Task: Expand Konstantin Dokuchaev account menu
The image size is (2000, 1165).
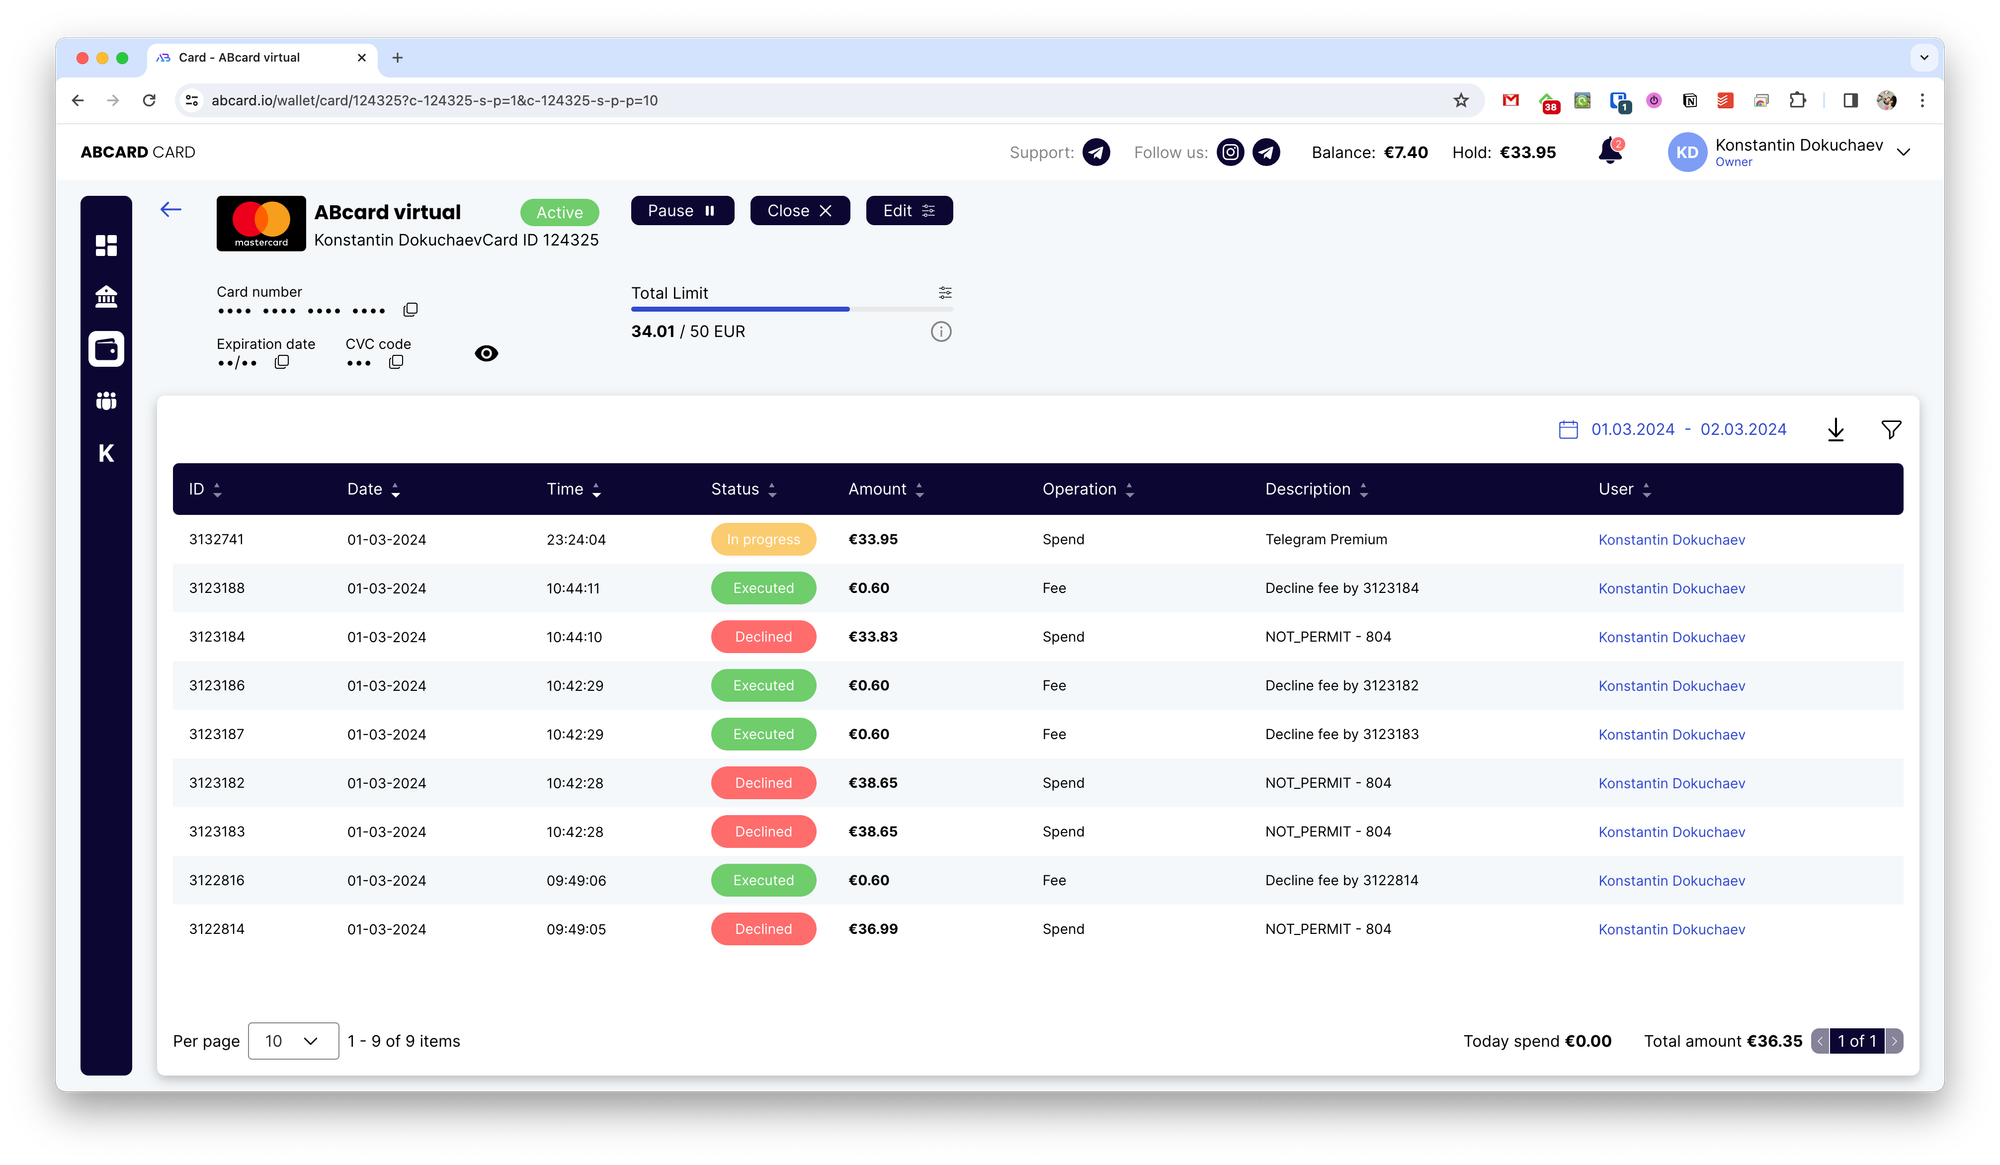Action: (x=1903, y=152)
